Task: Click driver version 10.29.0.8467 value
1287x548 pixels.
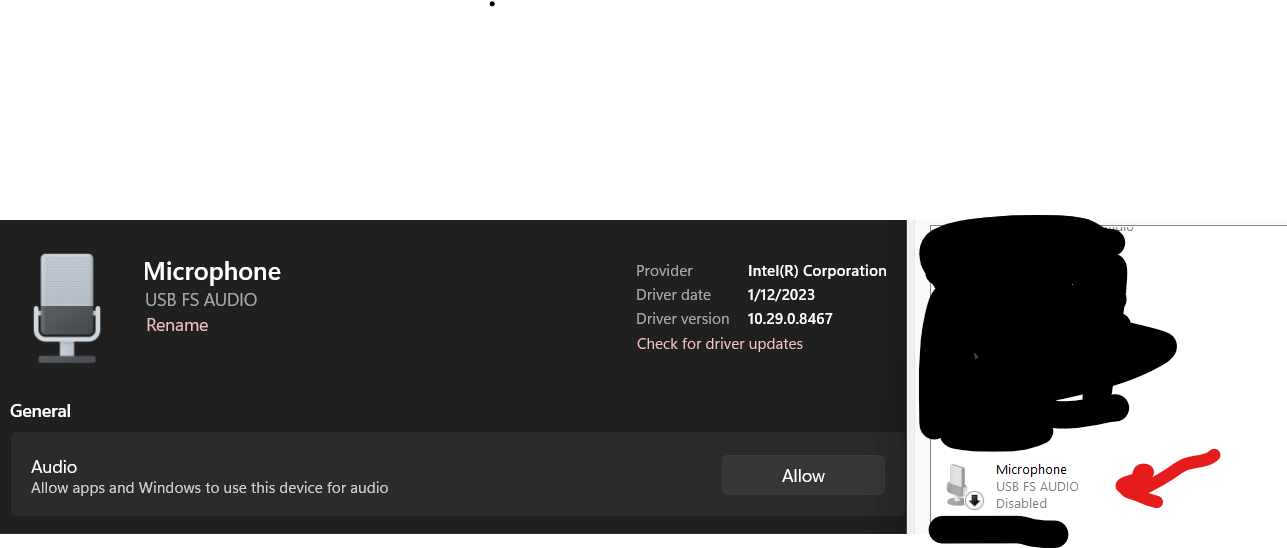Action: click(790, 319)
